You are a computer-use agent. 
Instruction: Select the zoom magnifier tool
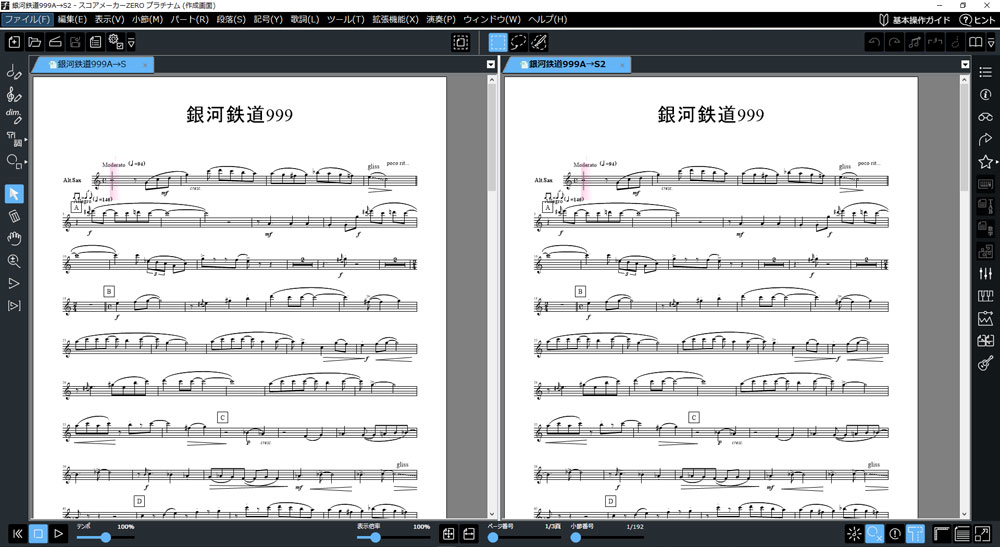(14, 261)
